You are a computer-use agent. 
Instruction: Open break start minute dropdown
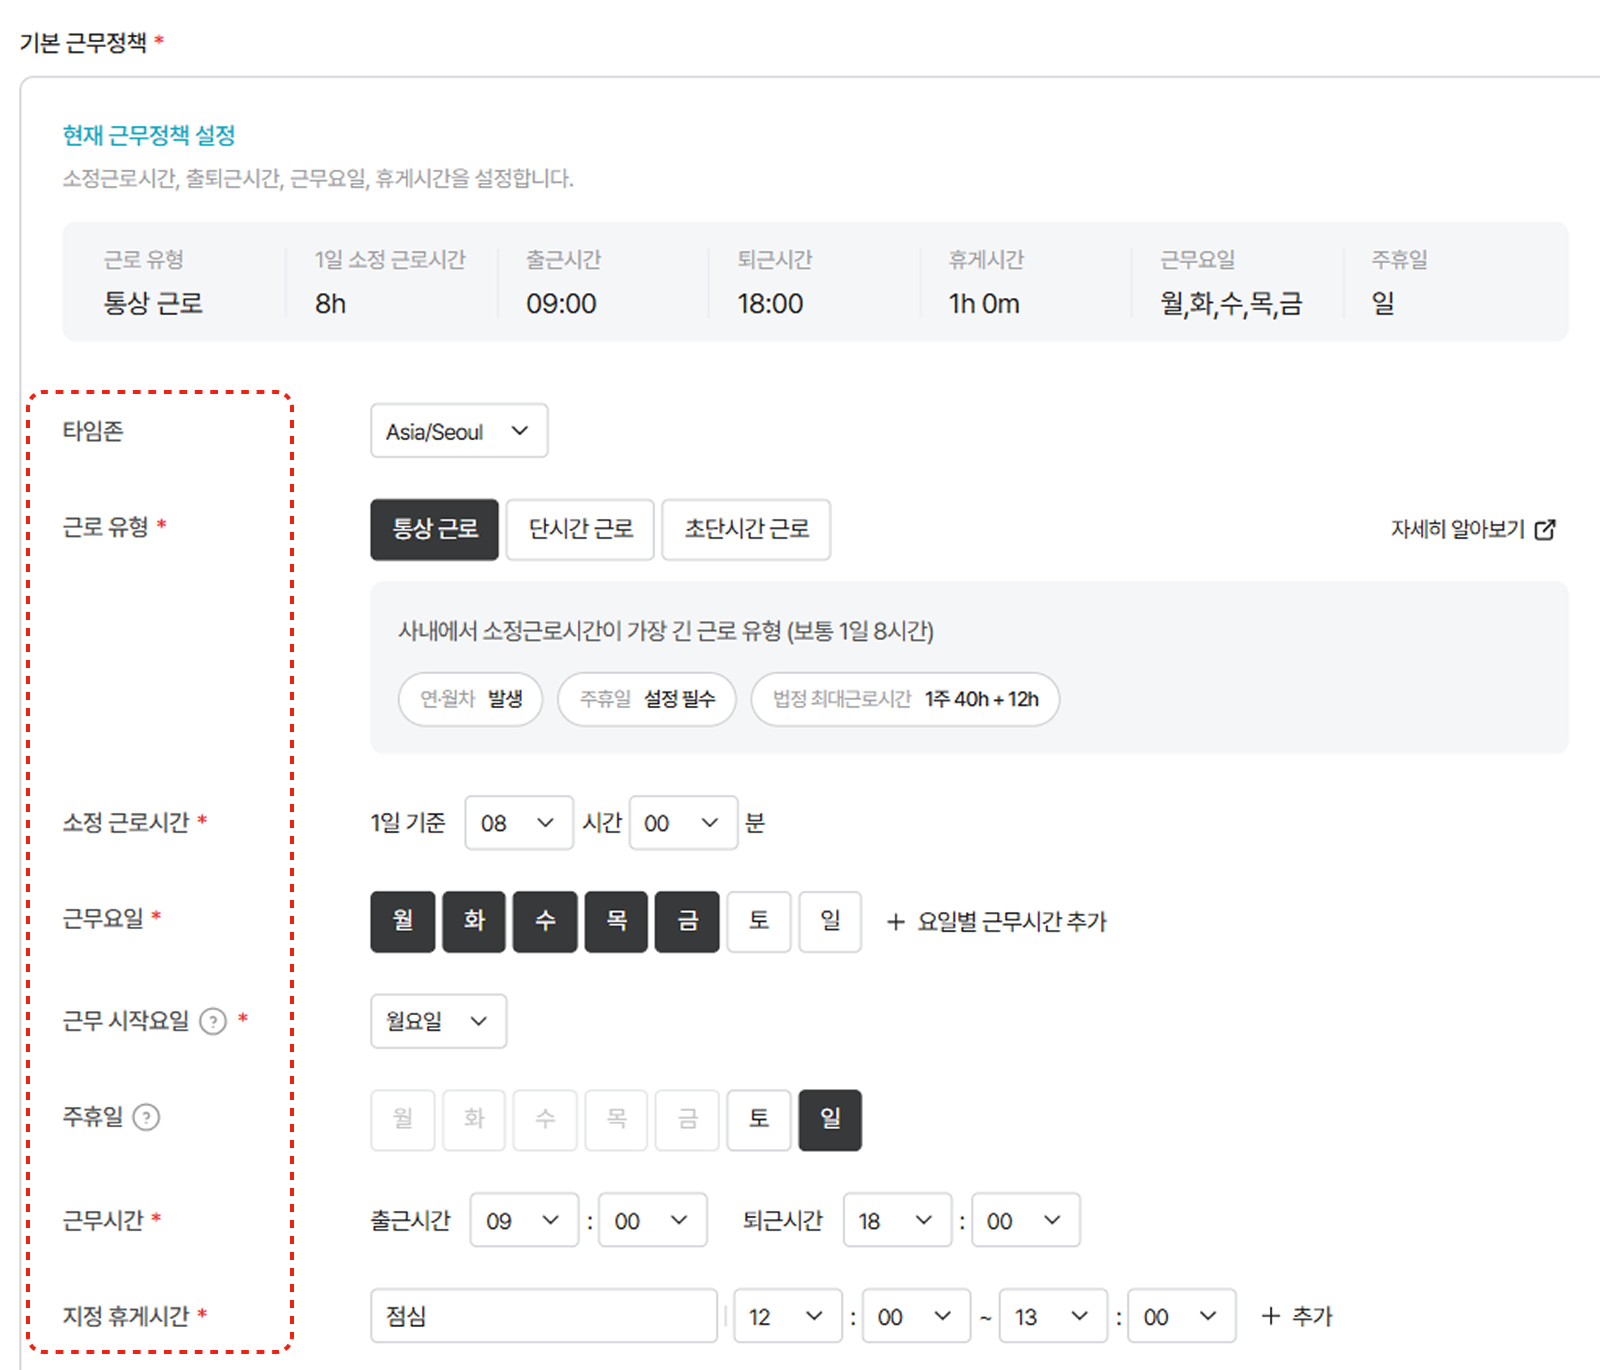click(916, 1316)
